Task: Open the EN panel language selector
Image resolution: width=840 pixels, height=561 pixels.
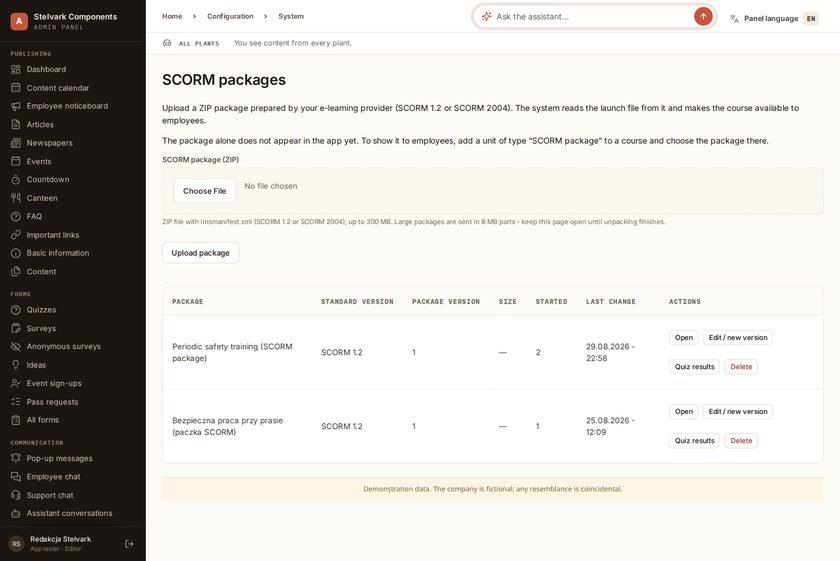Action: (x=811, y=19)
